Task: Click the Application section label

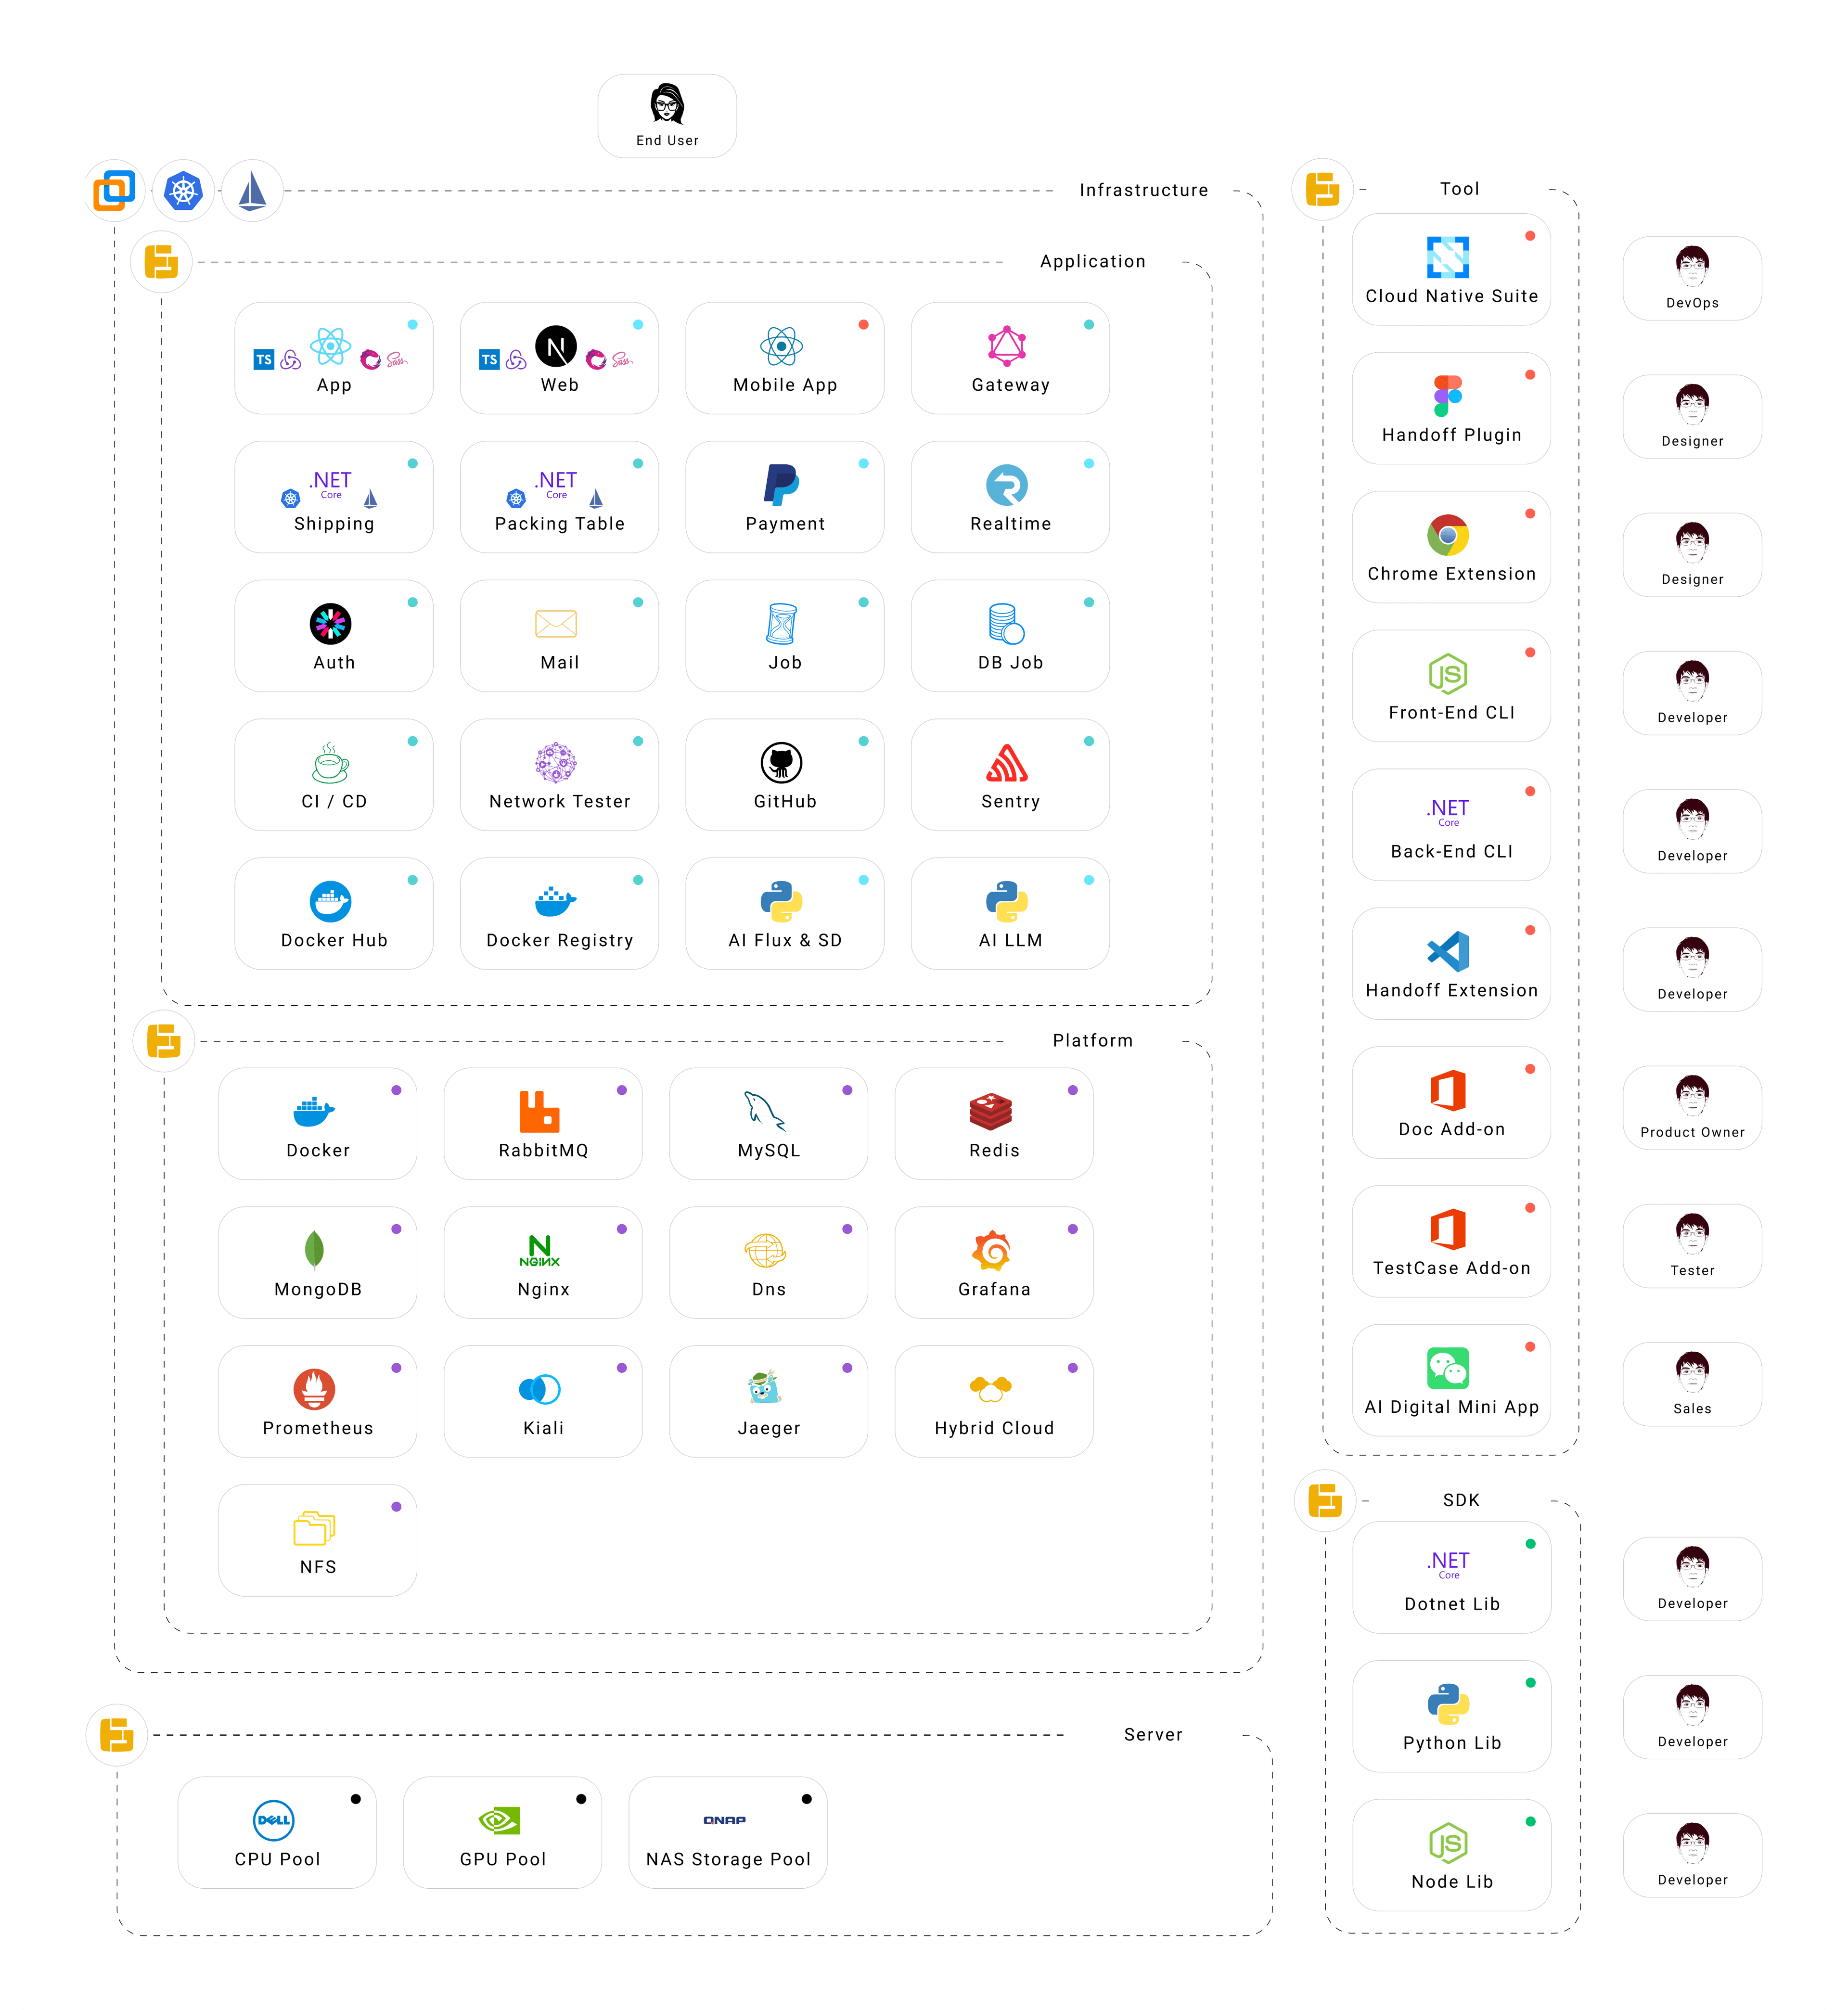Action: click(x=1092, y=262)
